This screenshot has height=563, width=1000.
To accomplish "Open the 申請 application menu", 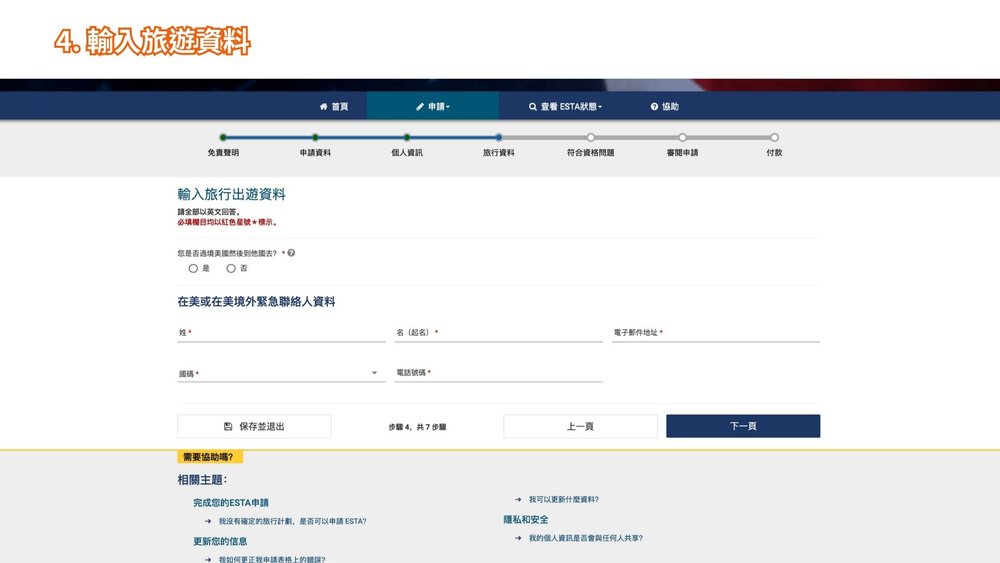I will pos(432,106).
